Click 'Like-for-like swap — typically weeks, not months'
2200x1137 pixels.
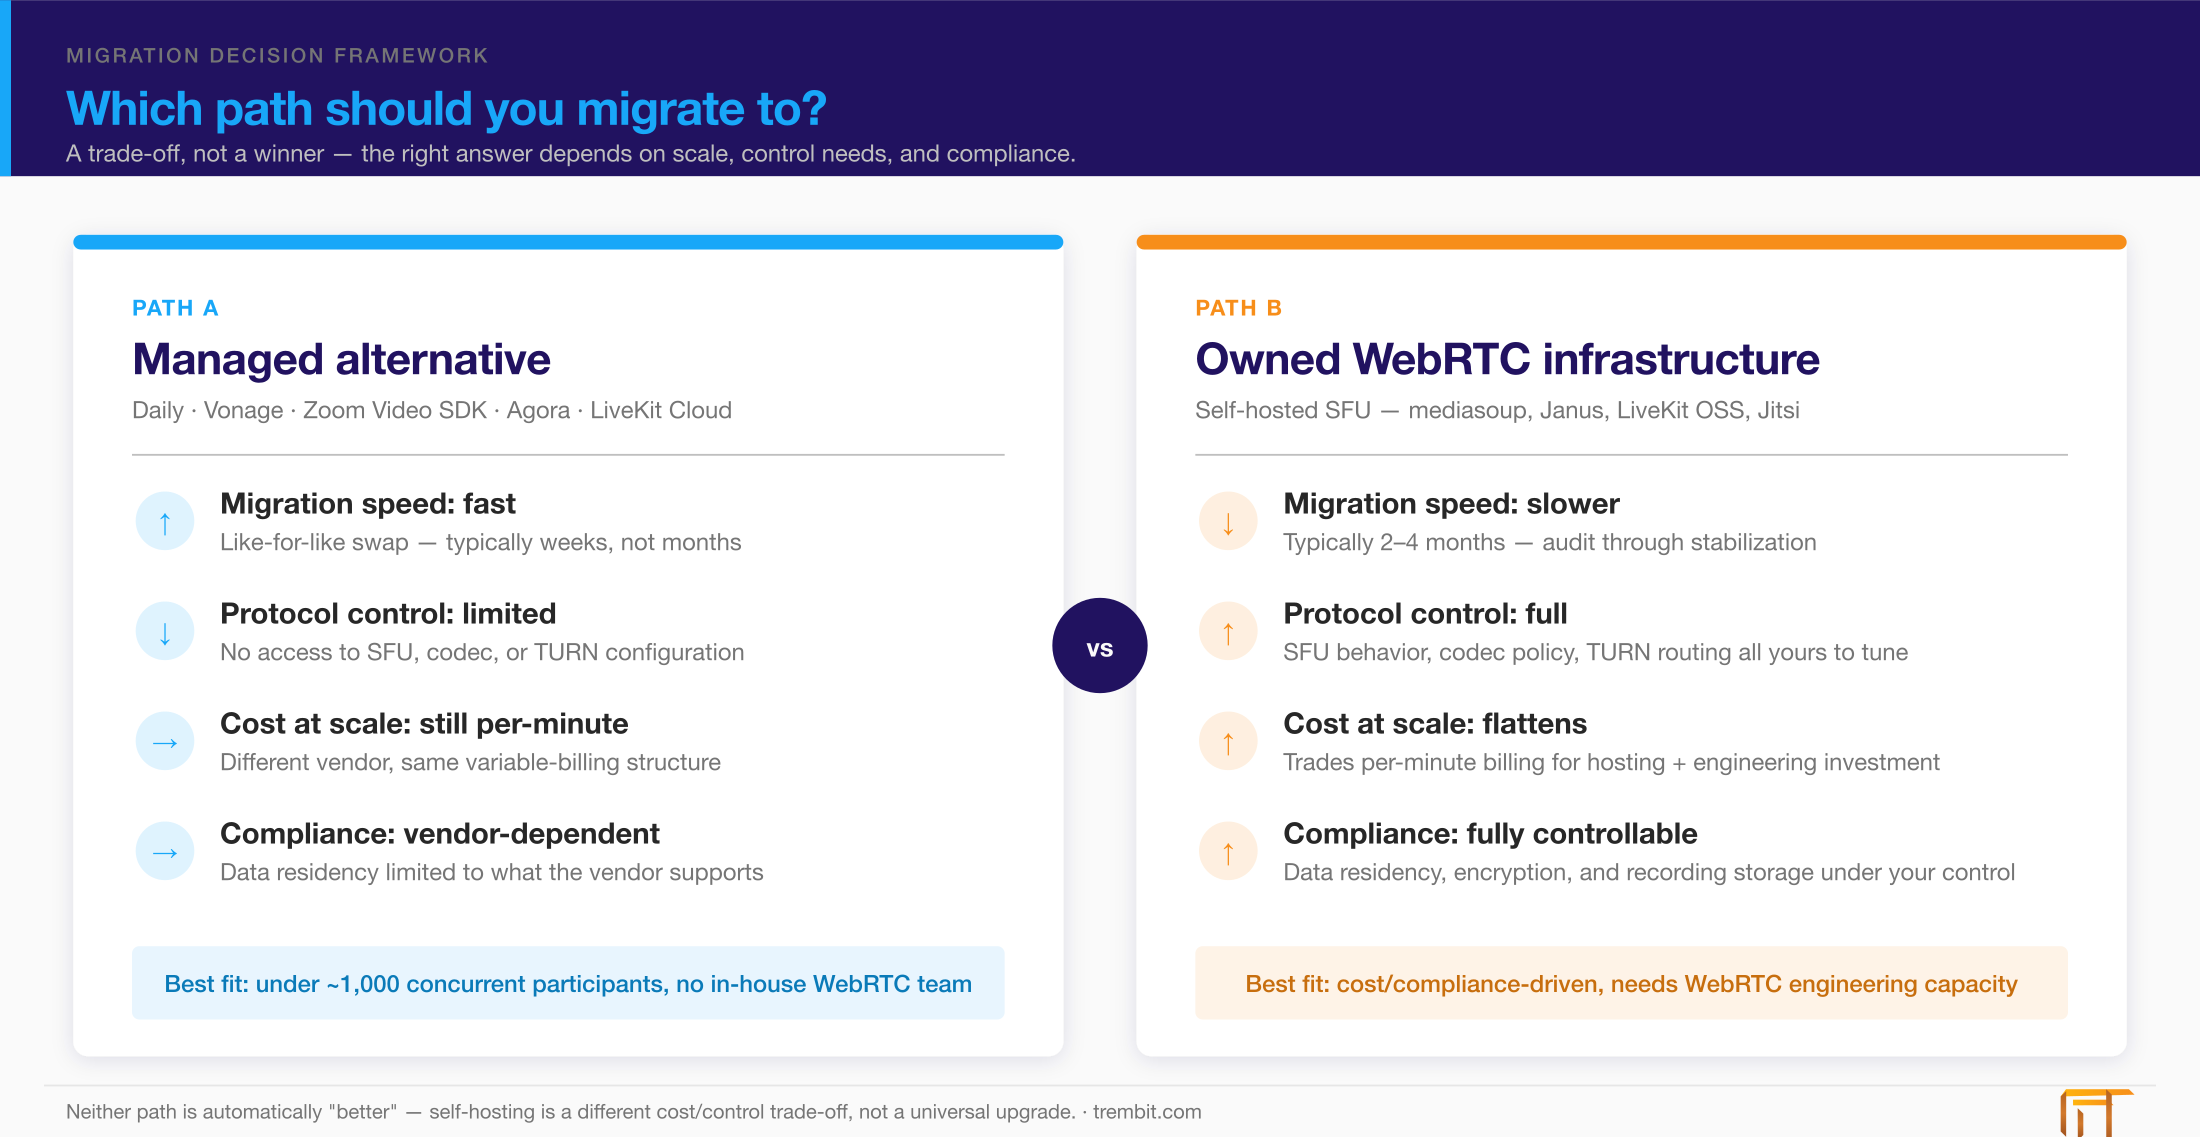click(481, 542)
